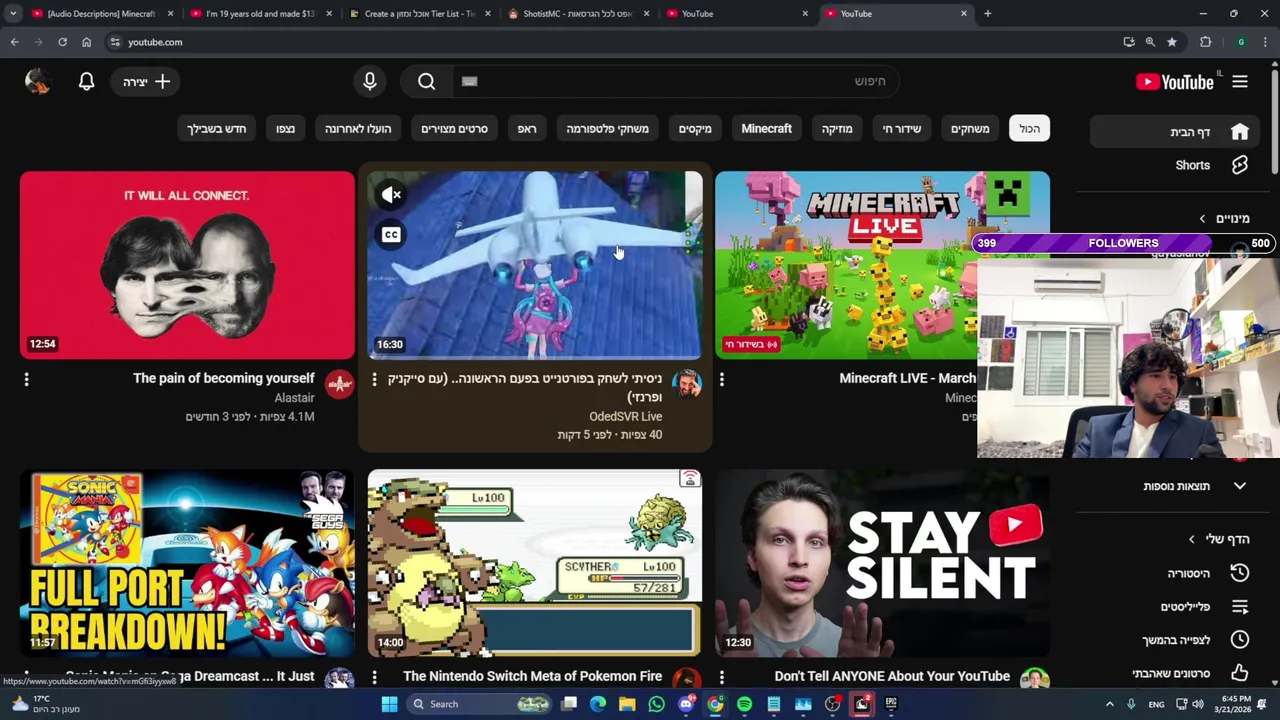The height and width of the screenshot is (720, 1280).
Task: Open the hamburger guide menu
Action: (x=1240, y=82)
